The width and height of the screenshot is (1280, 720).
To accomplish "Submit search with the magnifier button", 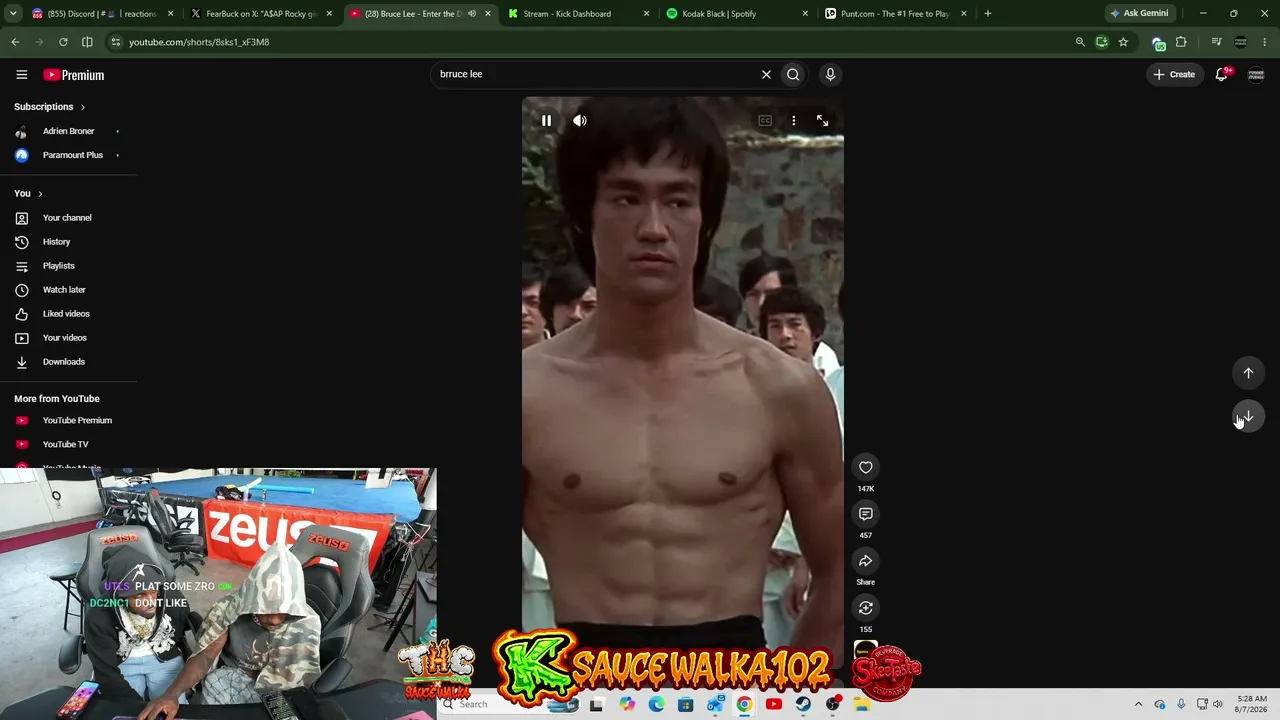I will tap(793, 74).
